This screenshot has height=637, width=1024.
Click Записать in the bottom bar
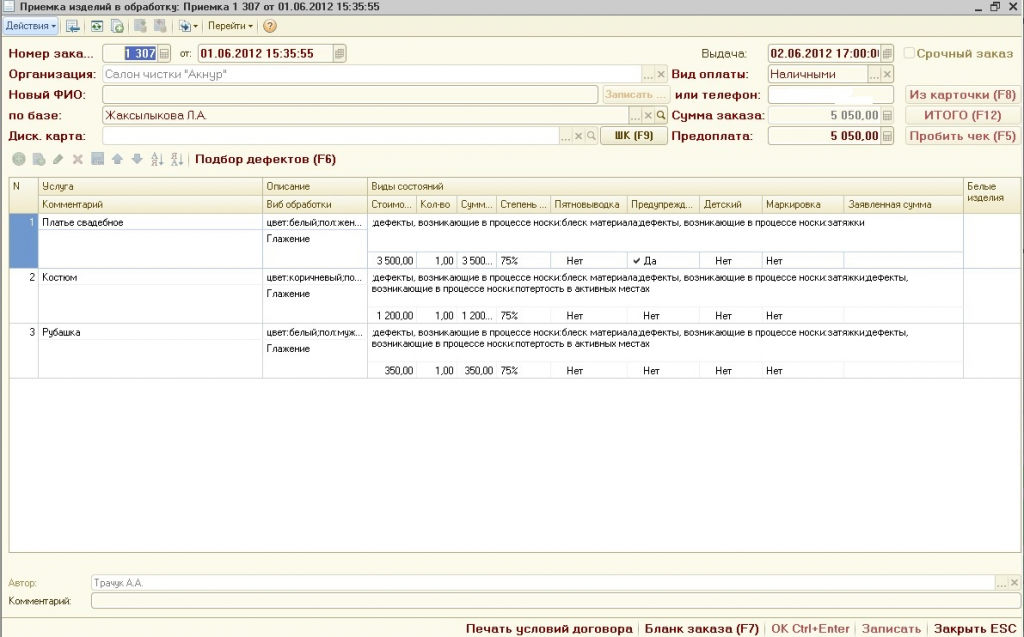point(891,629)
